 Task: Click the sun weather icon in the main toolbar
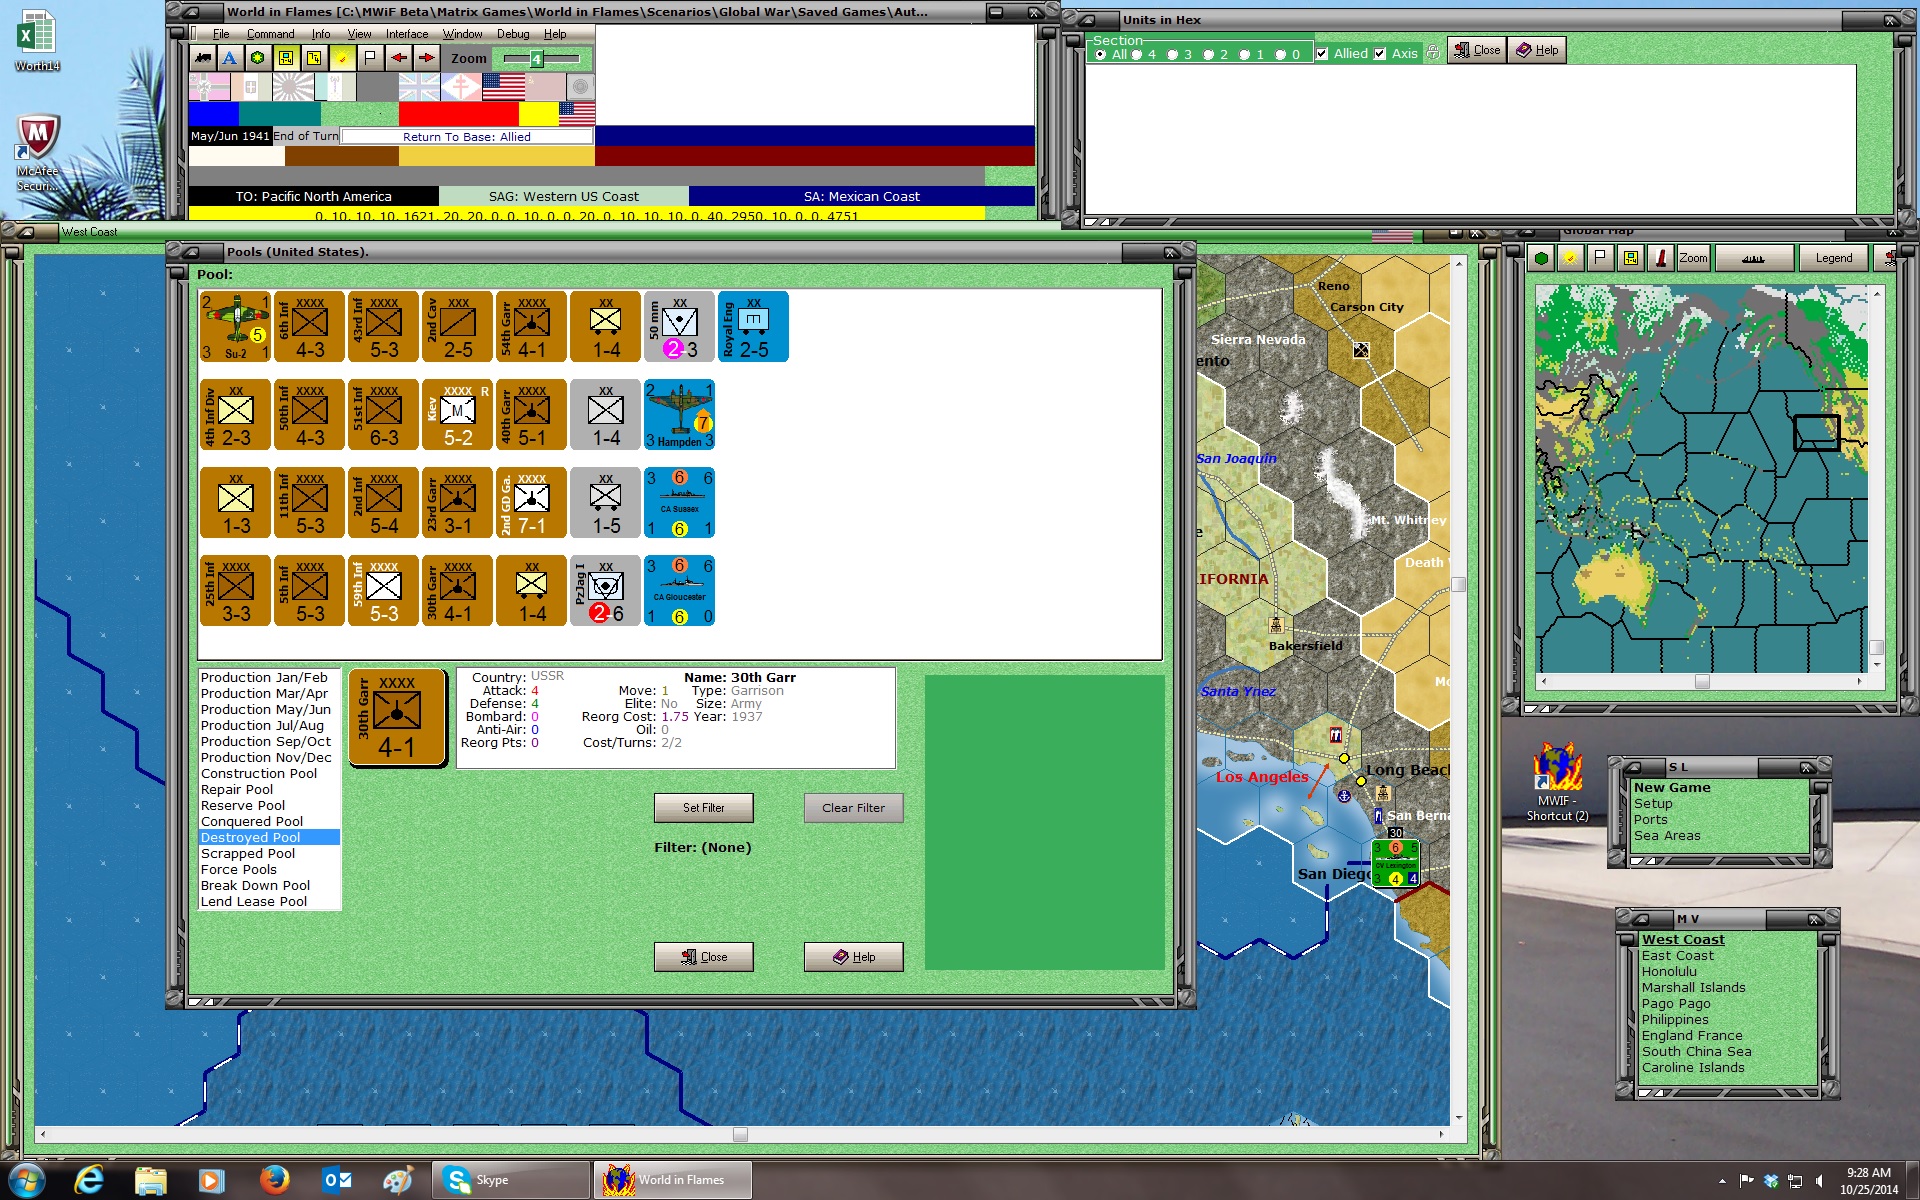(x=342, y=58)
